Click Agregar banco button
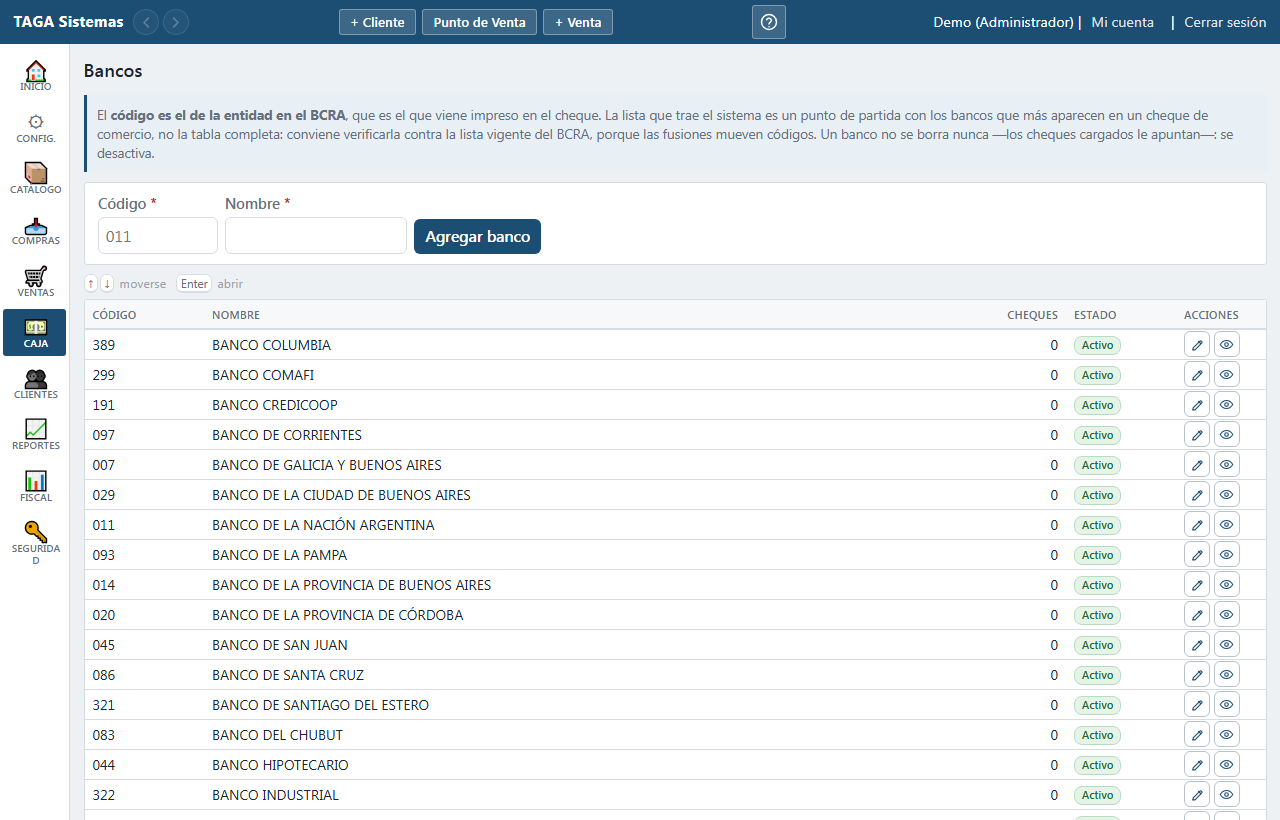1280x820 pixels. click(x=477, y=237)
